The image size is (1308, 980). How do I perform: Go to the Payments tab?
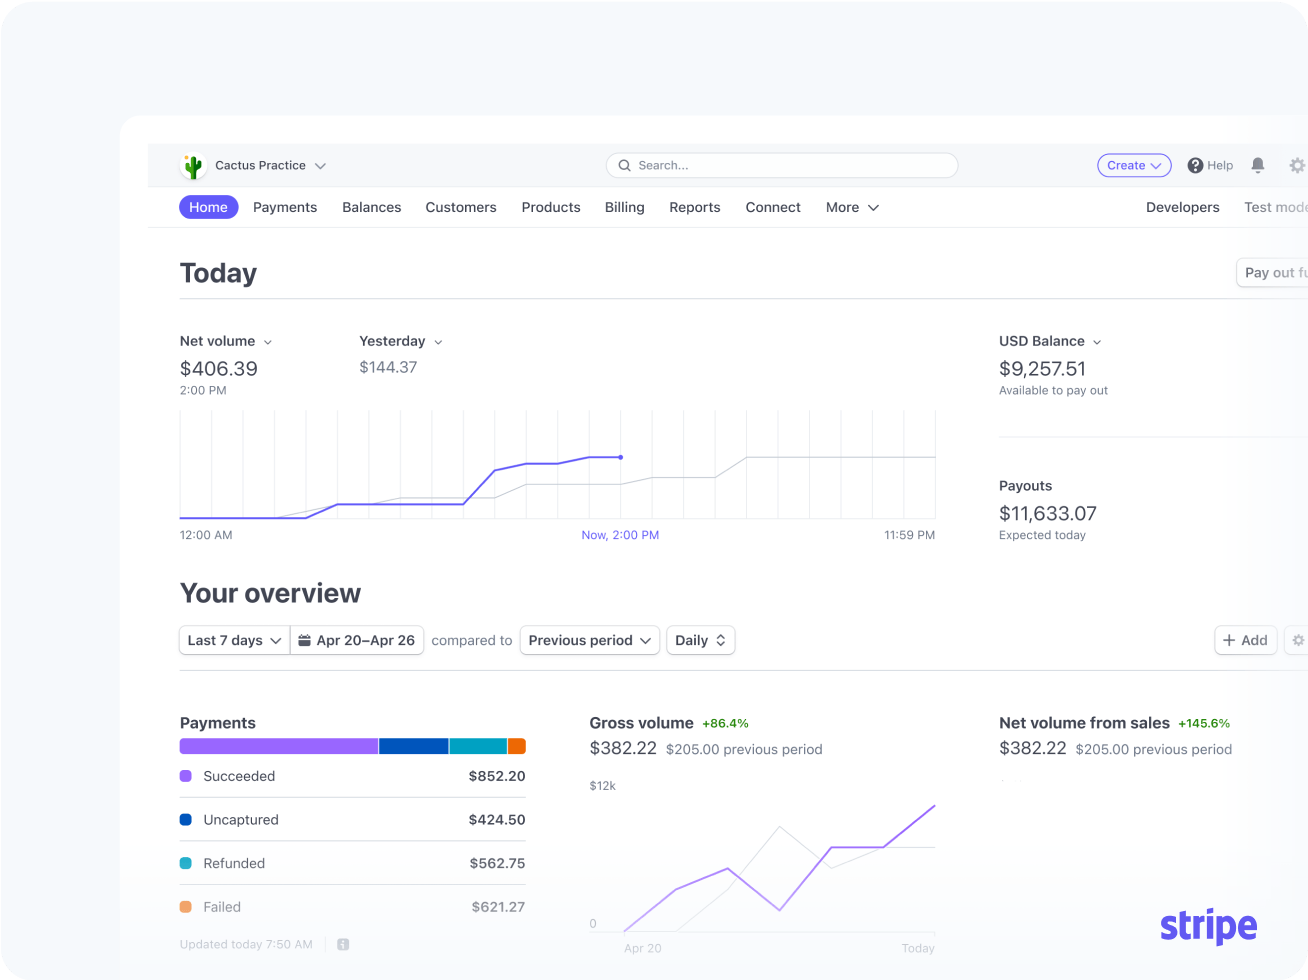(285, 207)
